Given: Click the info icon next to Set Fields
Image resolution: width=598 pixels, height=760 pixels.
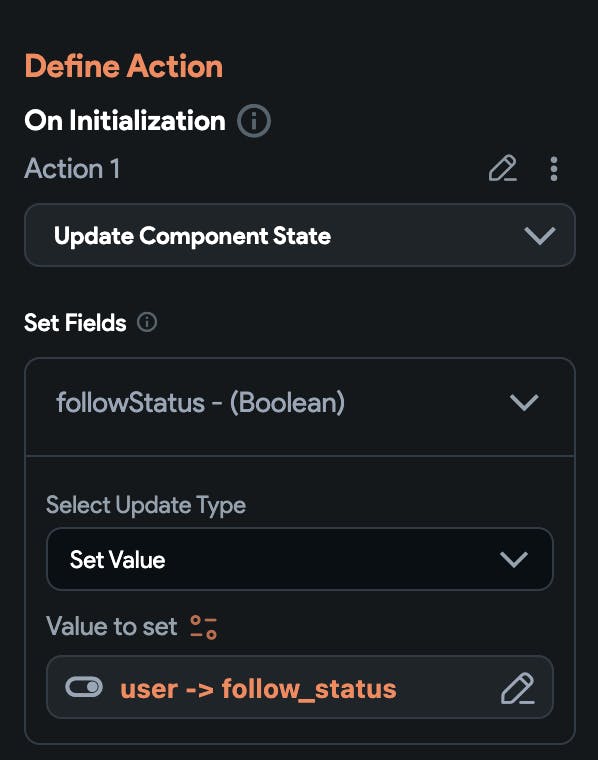Looking at the screenshot, I should coord(147,322).
